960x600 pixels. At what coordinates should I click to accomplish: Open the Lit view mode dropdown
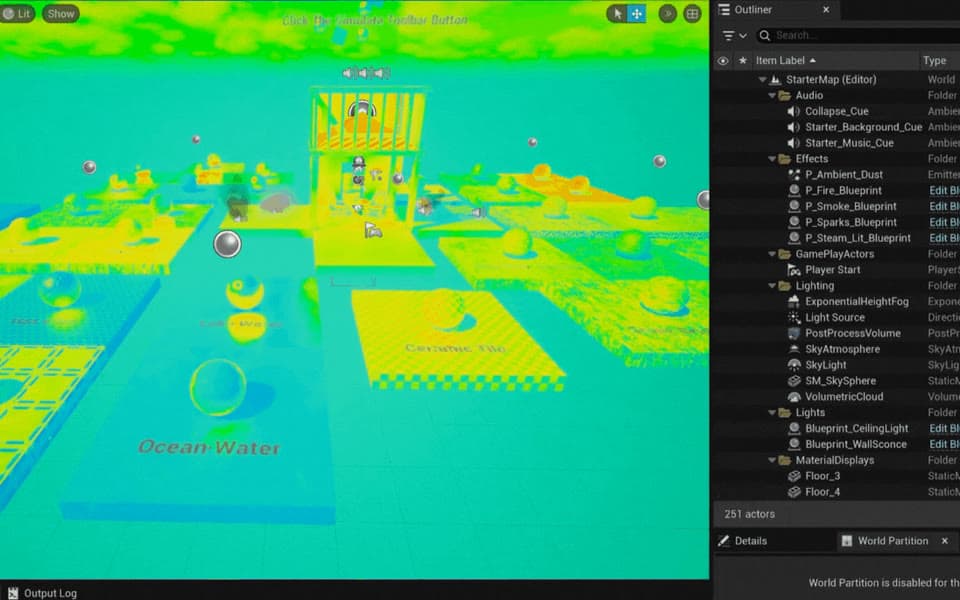pyautogui.click(x=17, y=13)
